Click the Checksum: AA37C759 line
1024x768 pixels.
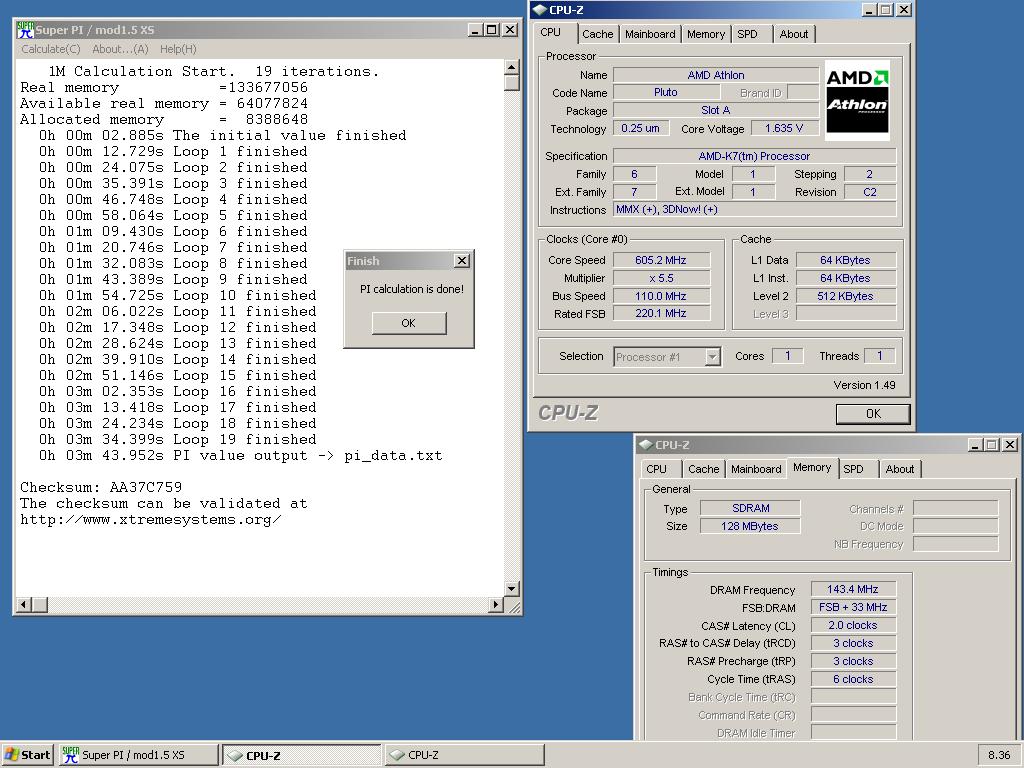tap(101, 487)
